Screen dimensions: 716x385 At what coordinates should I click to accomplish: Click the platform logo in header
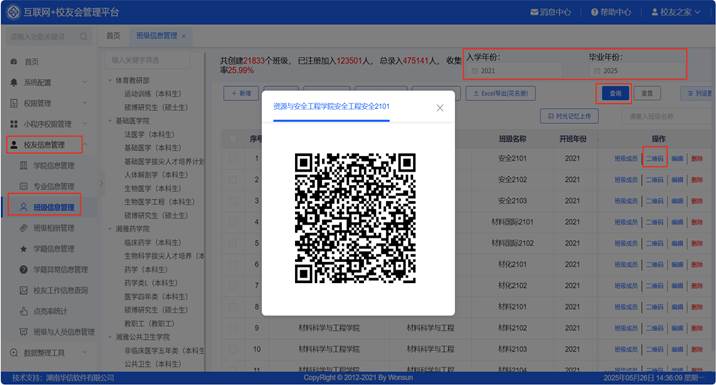[x=13, y=12]
